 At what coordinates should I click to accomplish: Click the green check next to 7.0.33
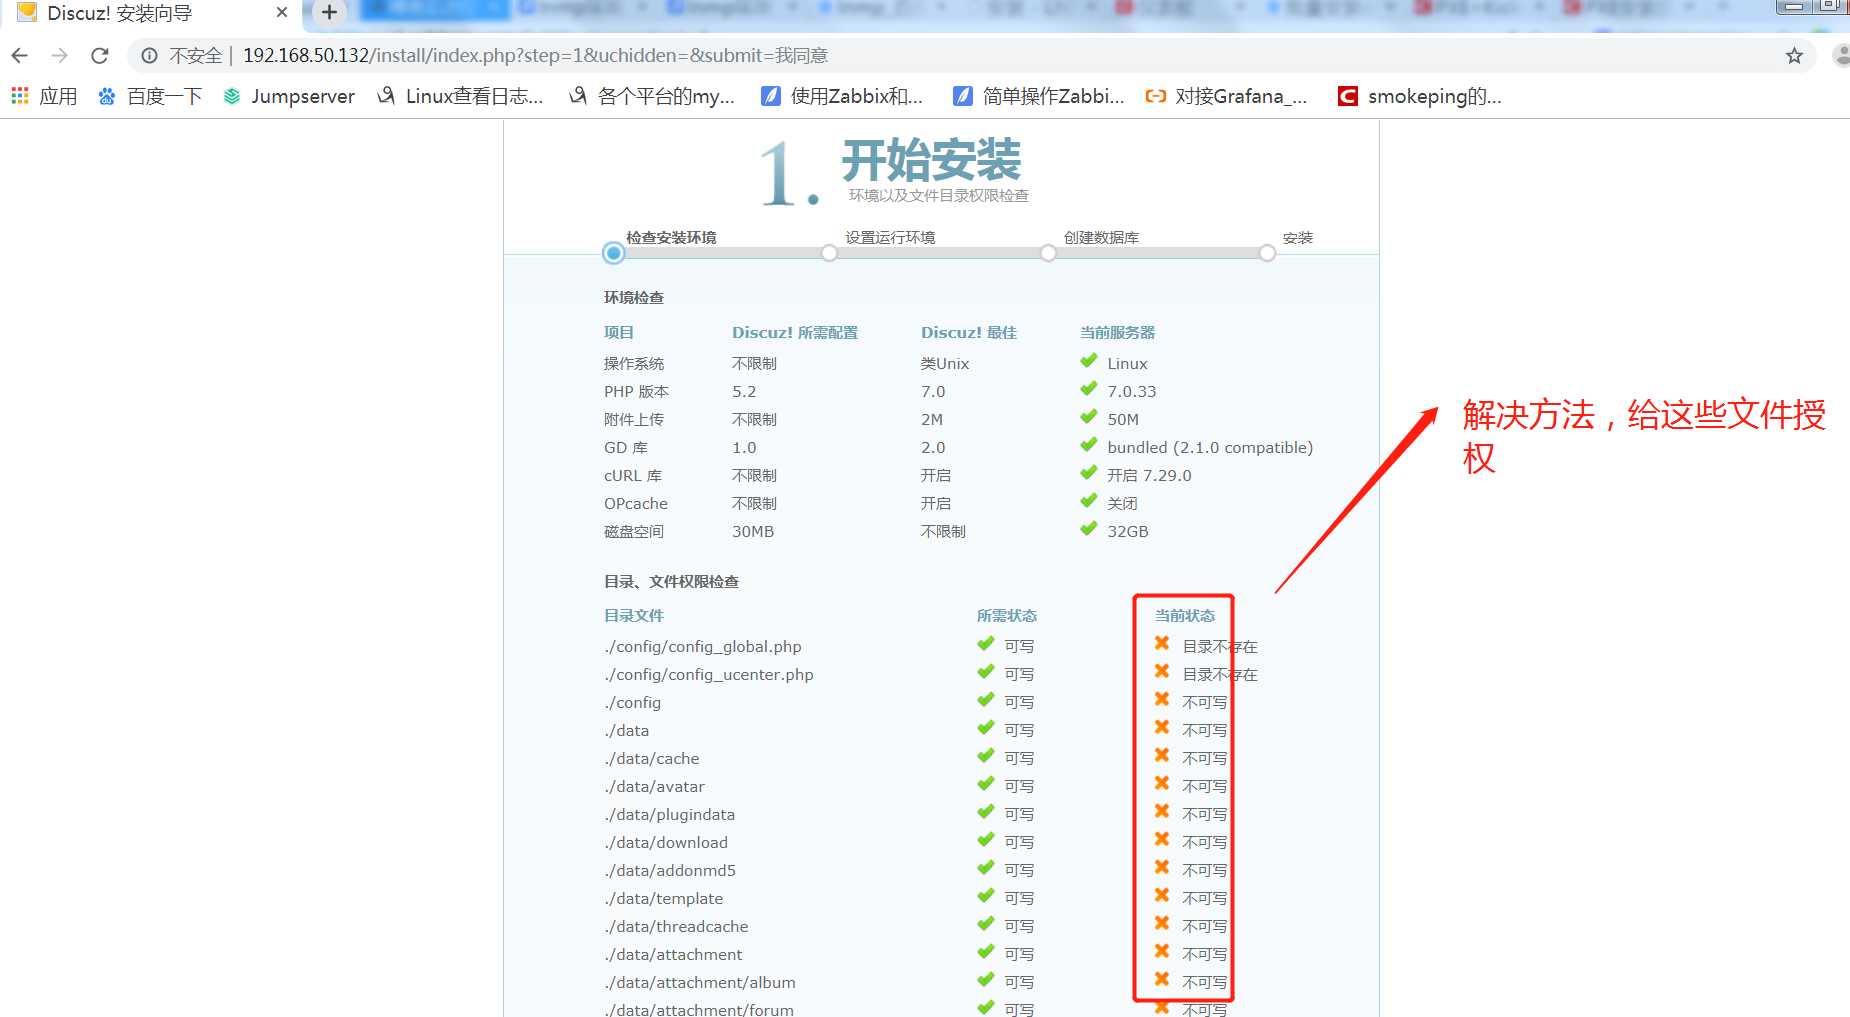coord(1089,389)
